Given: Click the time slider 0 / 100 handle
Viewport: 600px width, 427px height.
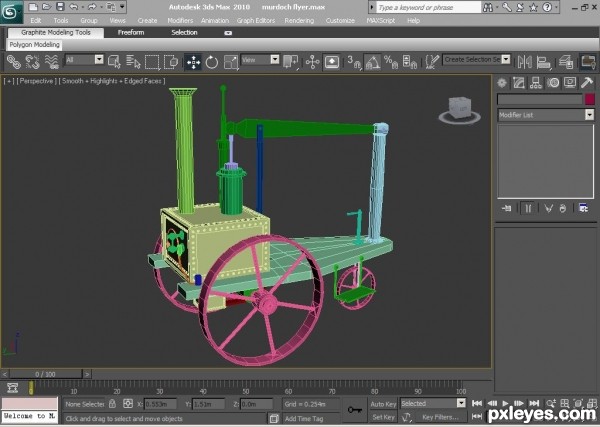Looking at the screenshot, I should click(46, 374).
